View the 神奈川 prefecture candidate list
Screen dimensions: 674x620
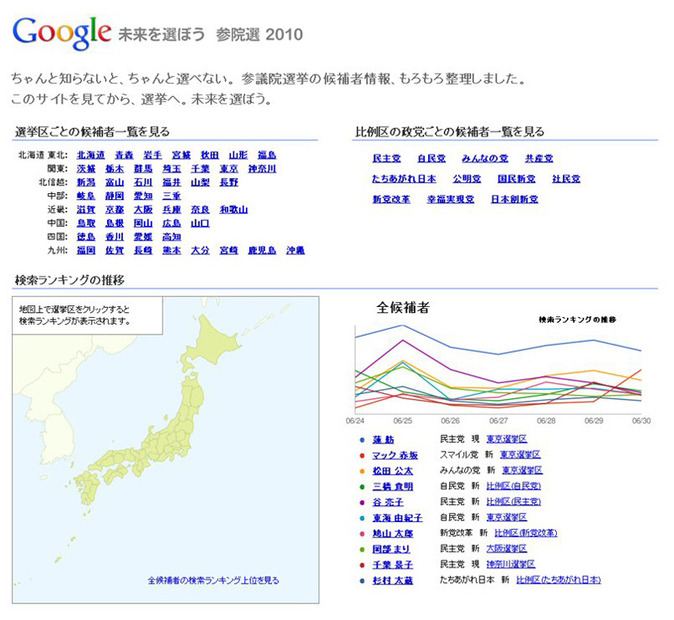262,169
